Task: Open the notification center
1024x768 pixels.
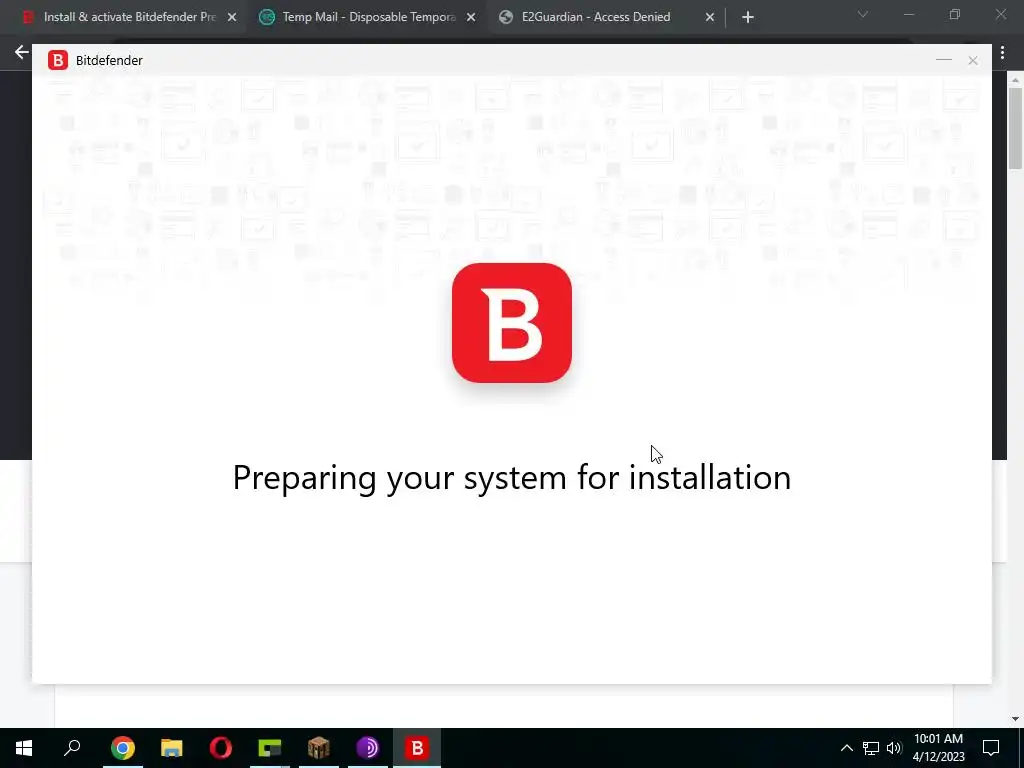Action: (x=991, y=748)
